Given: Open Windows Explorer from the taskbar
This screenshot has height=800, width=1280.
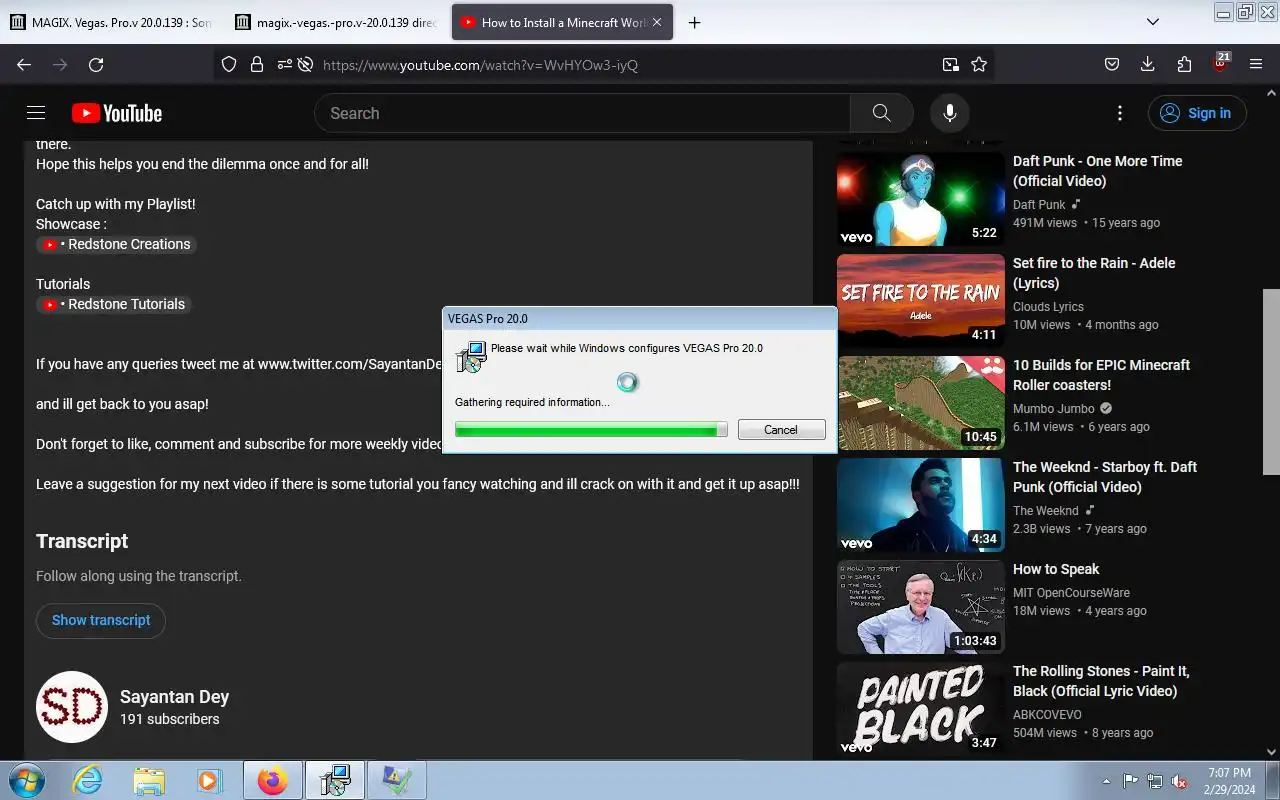Looking at the screenshot, I should point(148,780).
